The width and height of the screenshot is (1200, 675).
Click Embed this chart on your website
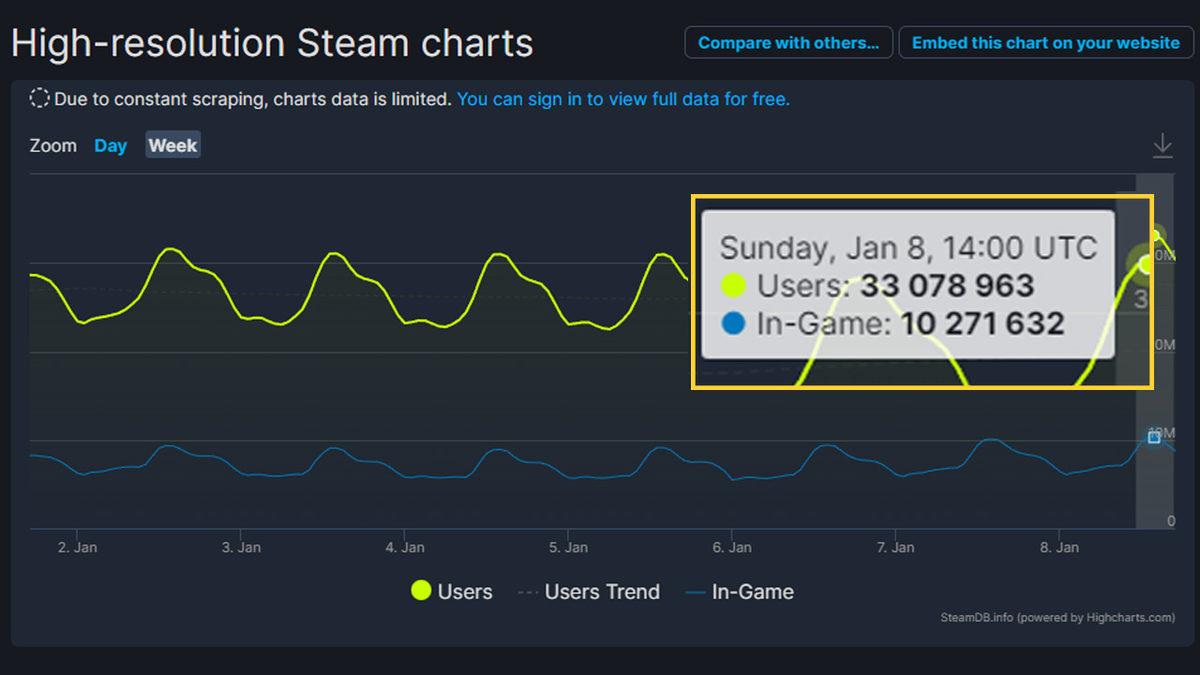[x=1045, y=43]
